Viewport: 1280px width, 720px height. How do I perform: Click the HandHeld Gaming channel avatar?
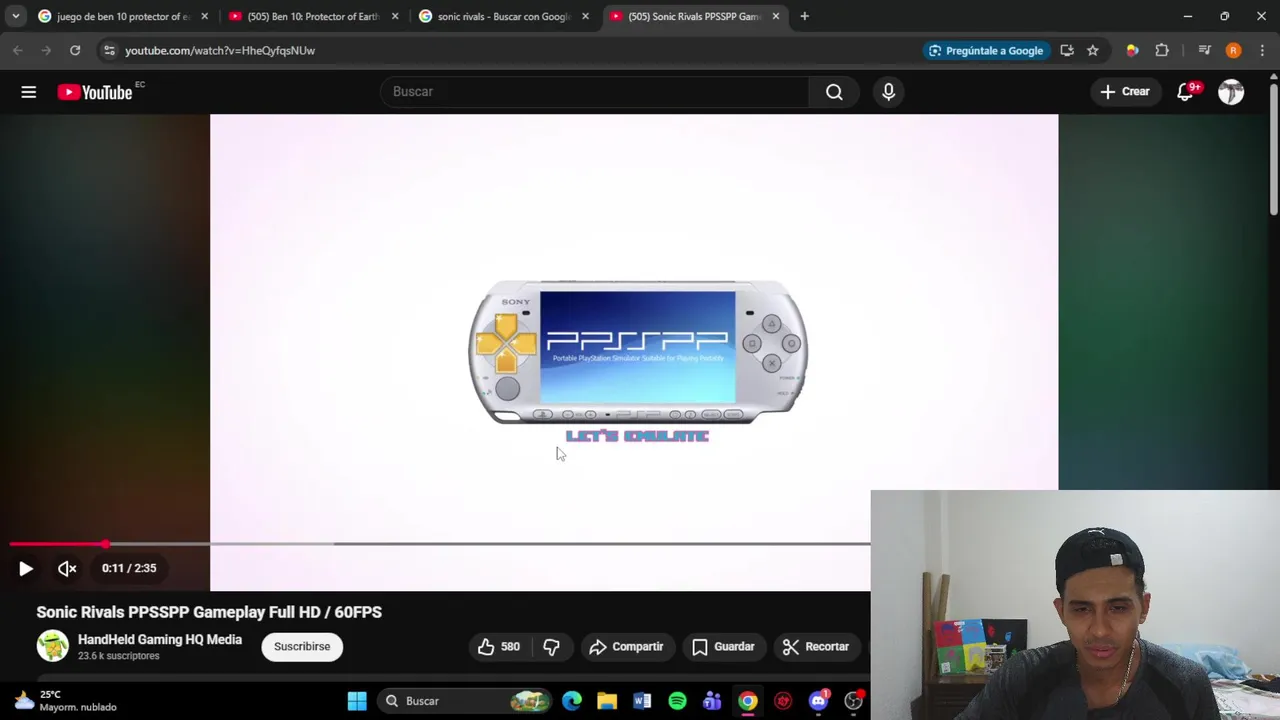[x=53, y=646]
